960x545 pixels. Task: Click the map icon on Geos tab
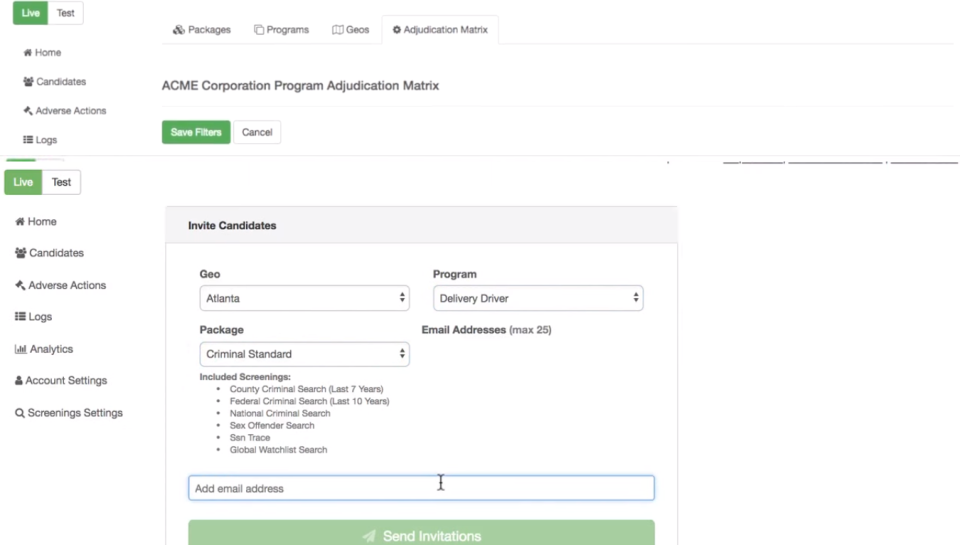click(x=337, y=29)
